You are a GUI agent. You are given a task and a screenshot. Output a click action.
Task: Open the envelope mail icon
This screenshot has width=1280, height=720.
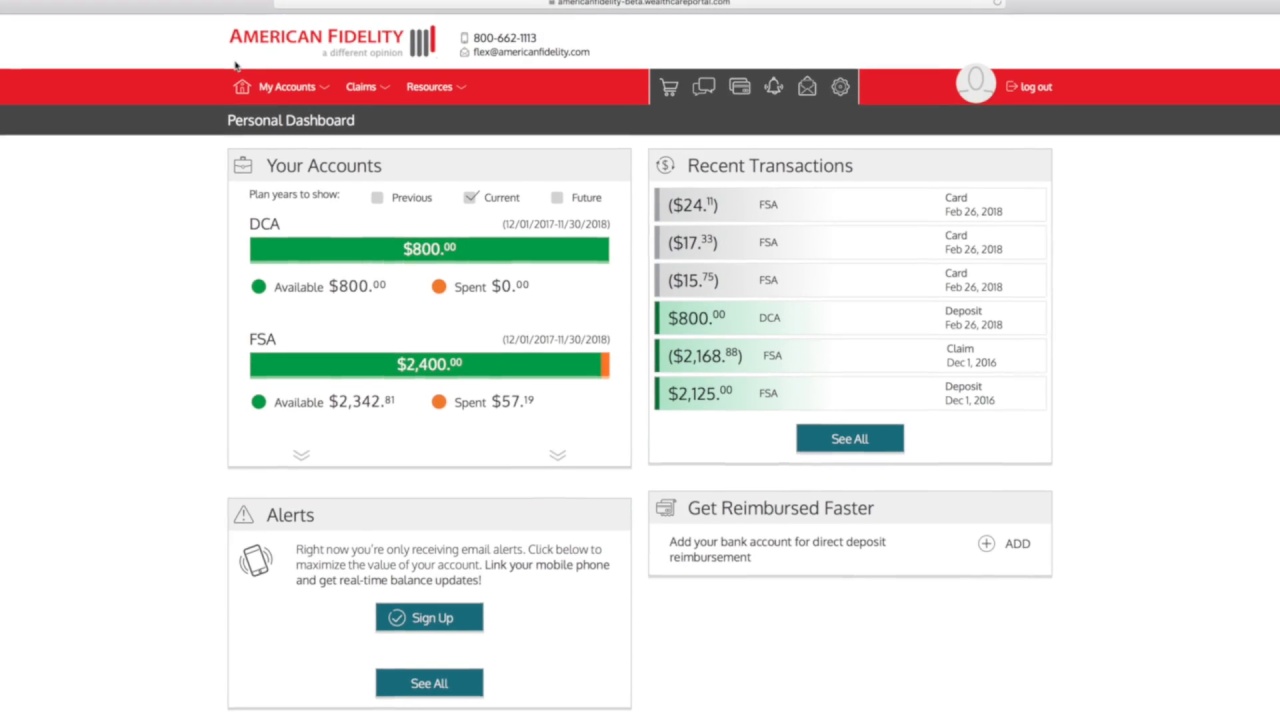807,87
